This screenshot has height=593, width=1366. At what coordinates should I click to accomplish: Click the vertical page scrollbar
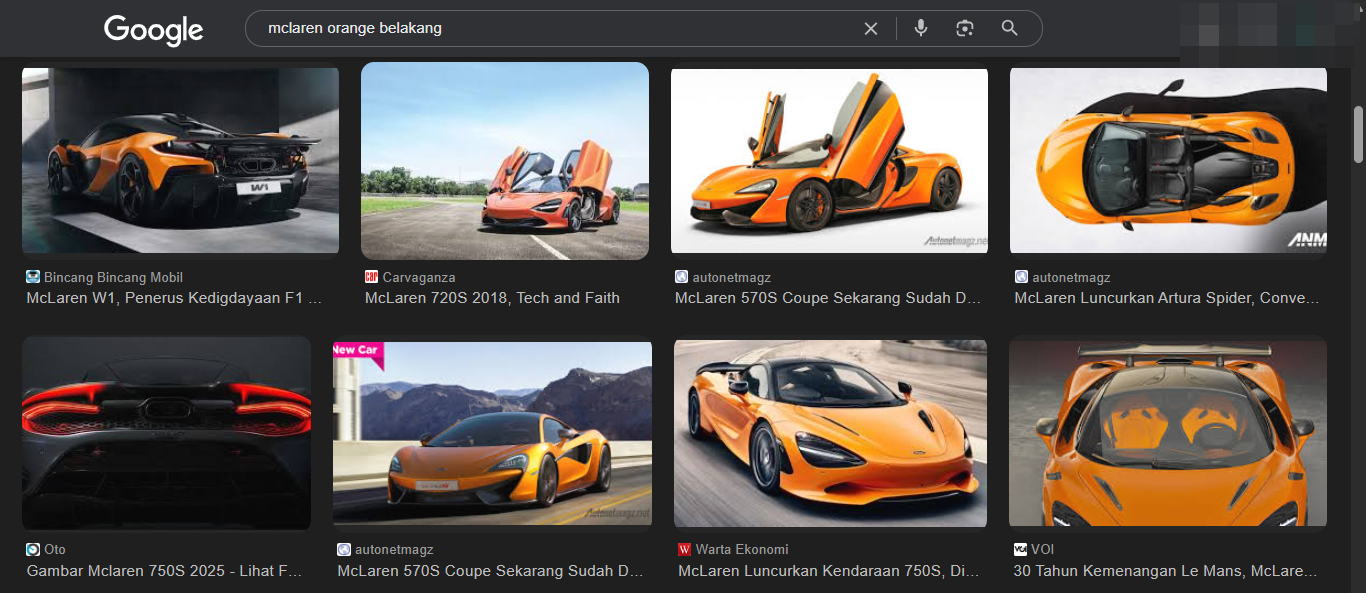coord(1358,135)
